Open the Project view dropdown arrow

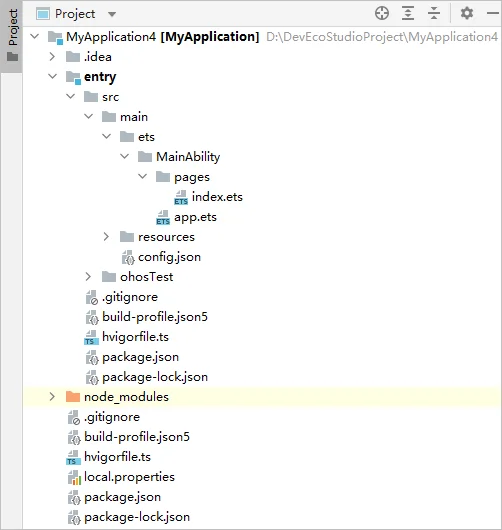tap(112, 14)
